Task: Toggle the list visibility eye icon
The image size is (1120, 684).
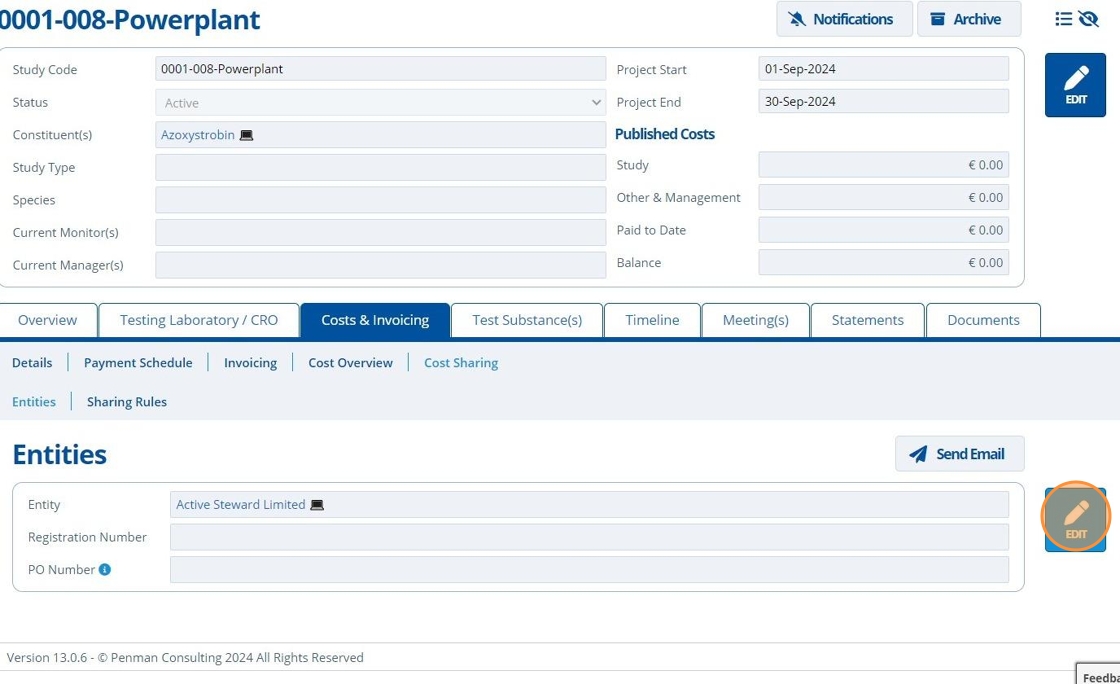Action: (1088, 19)
